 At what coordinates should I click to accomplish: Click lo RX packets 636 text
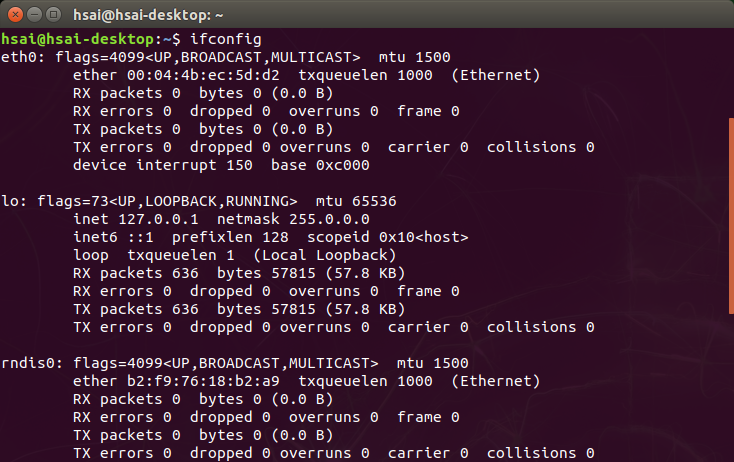(136, 273)
